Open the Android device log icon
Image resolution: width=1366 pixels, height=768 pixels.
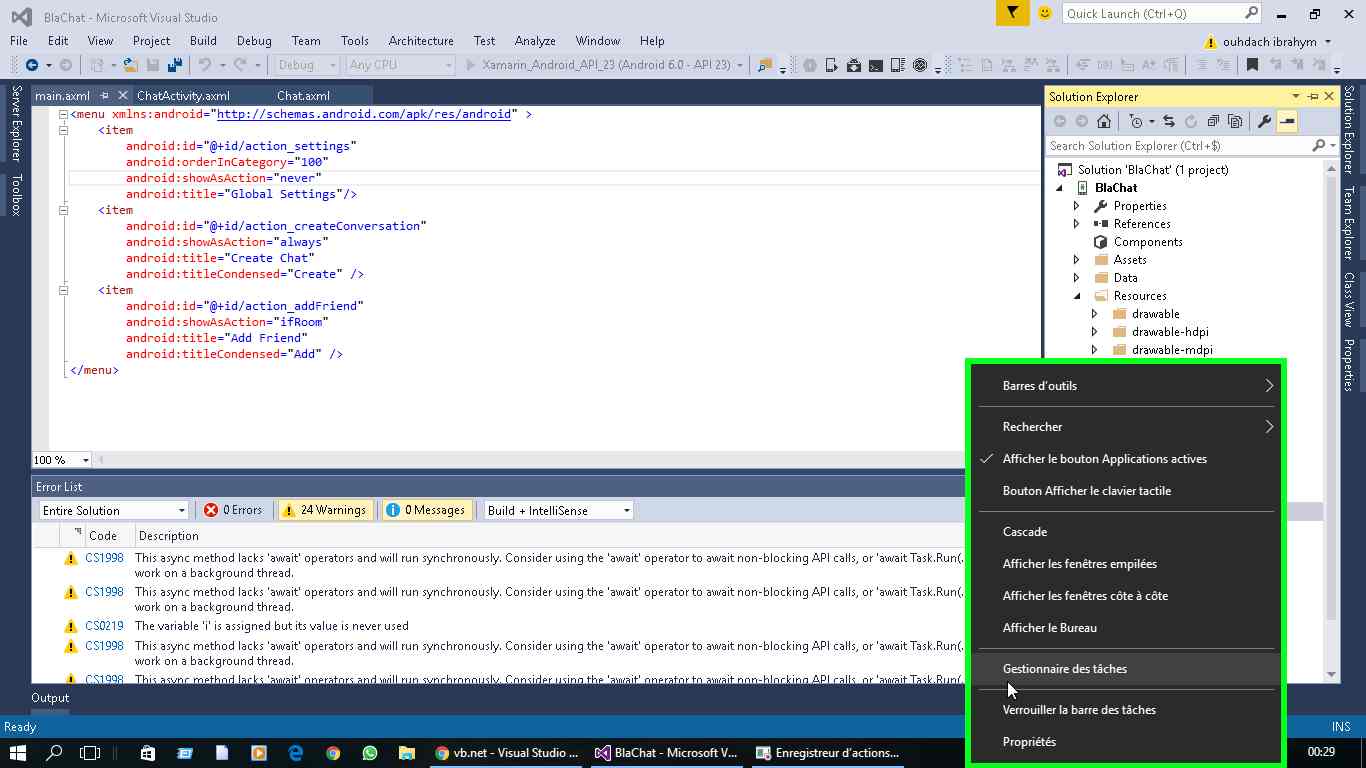pos(898,65)
